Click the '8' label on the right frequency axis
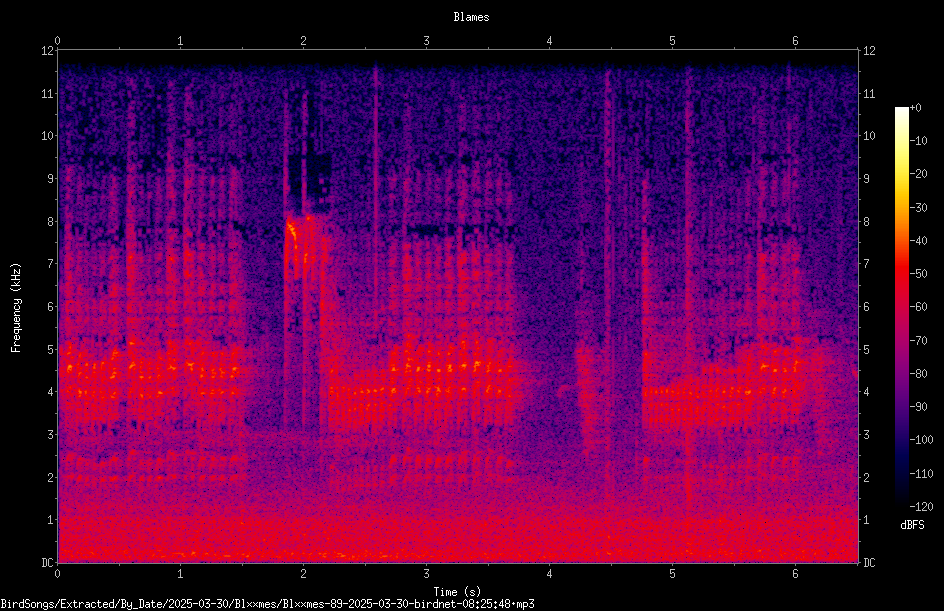The width and height of the screenshot is (944, 611). tap(866, 222)
